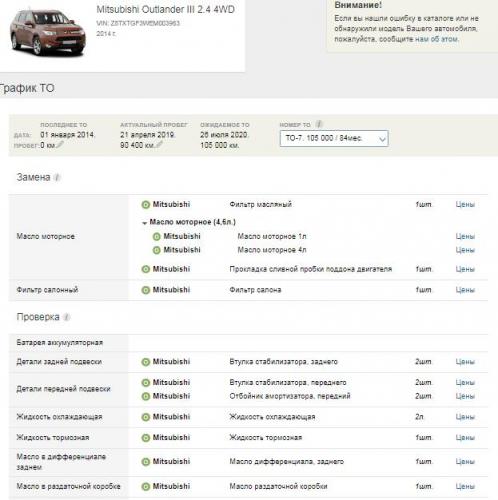Open Цены link for Масло дифференциала, заднего

(x=465, y=462)
